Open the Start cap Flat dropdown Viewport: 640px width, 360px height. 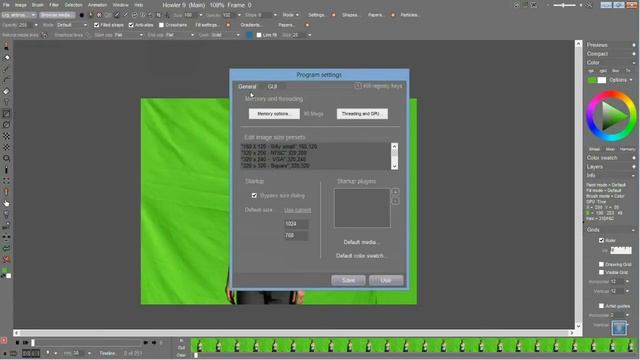click(129, 35)
